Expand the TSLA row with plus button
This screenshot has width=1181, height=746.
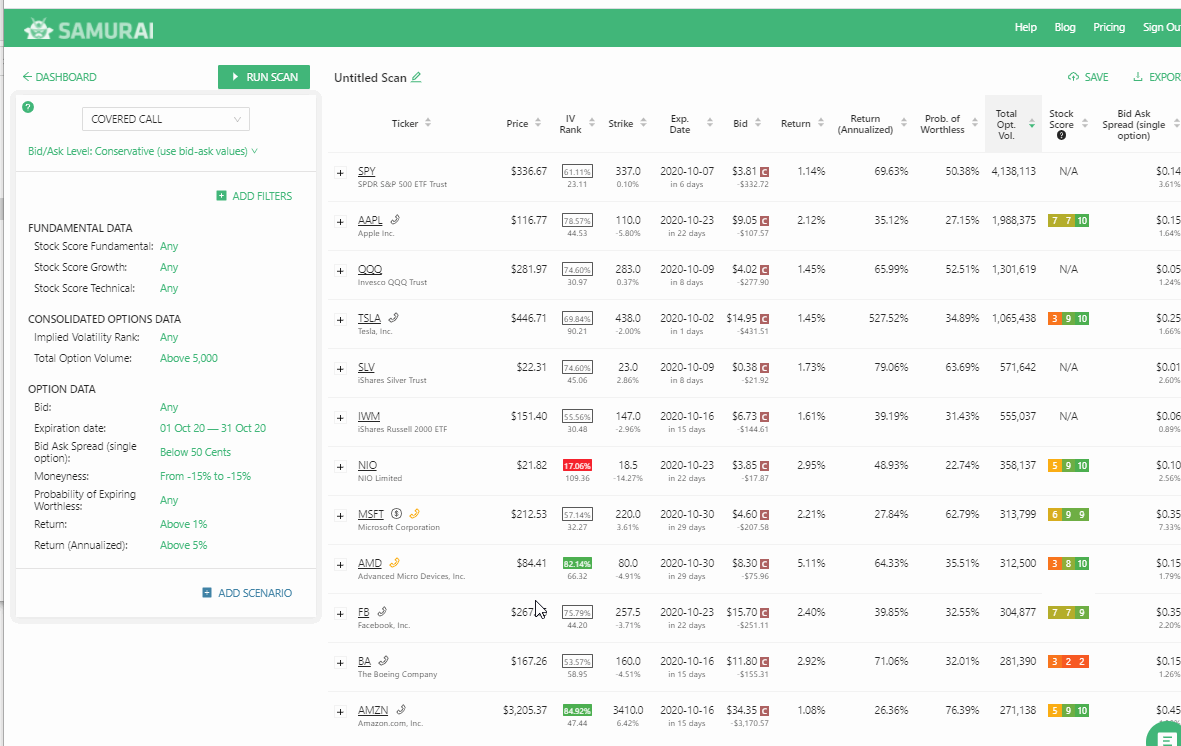coord(340,320)
